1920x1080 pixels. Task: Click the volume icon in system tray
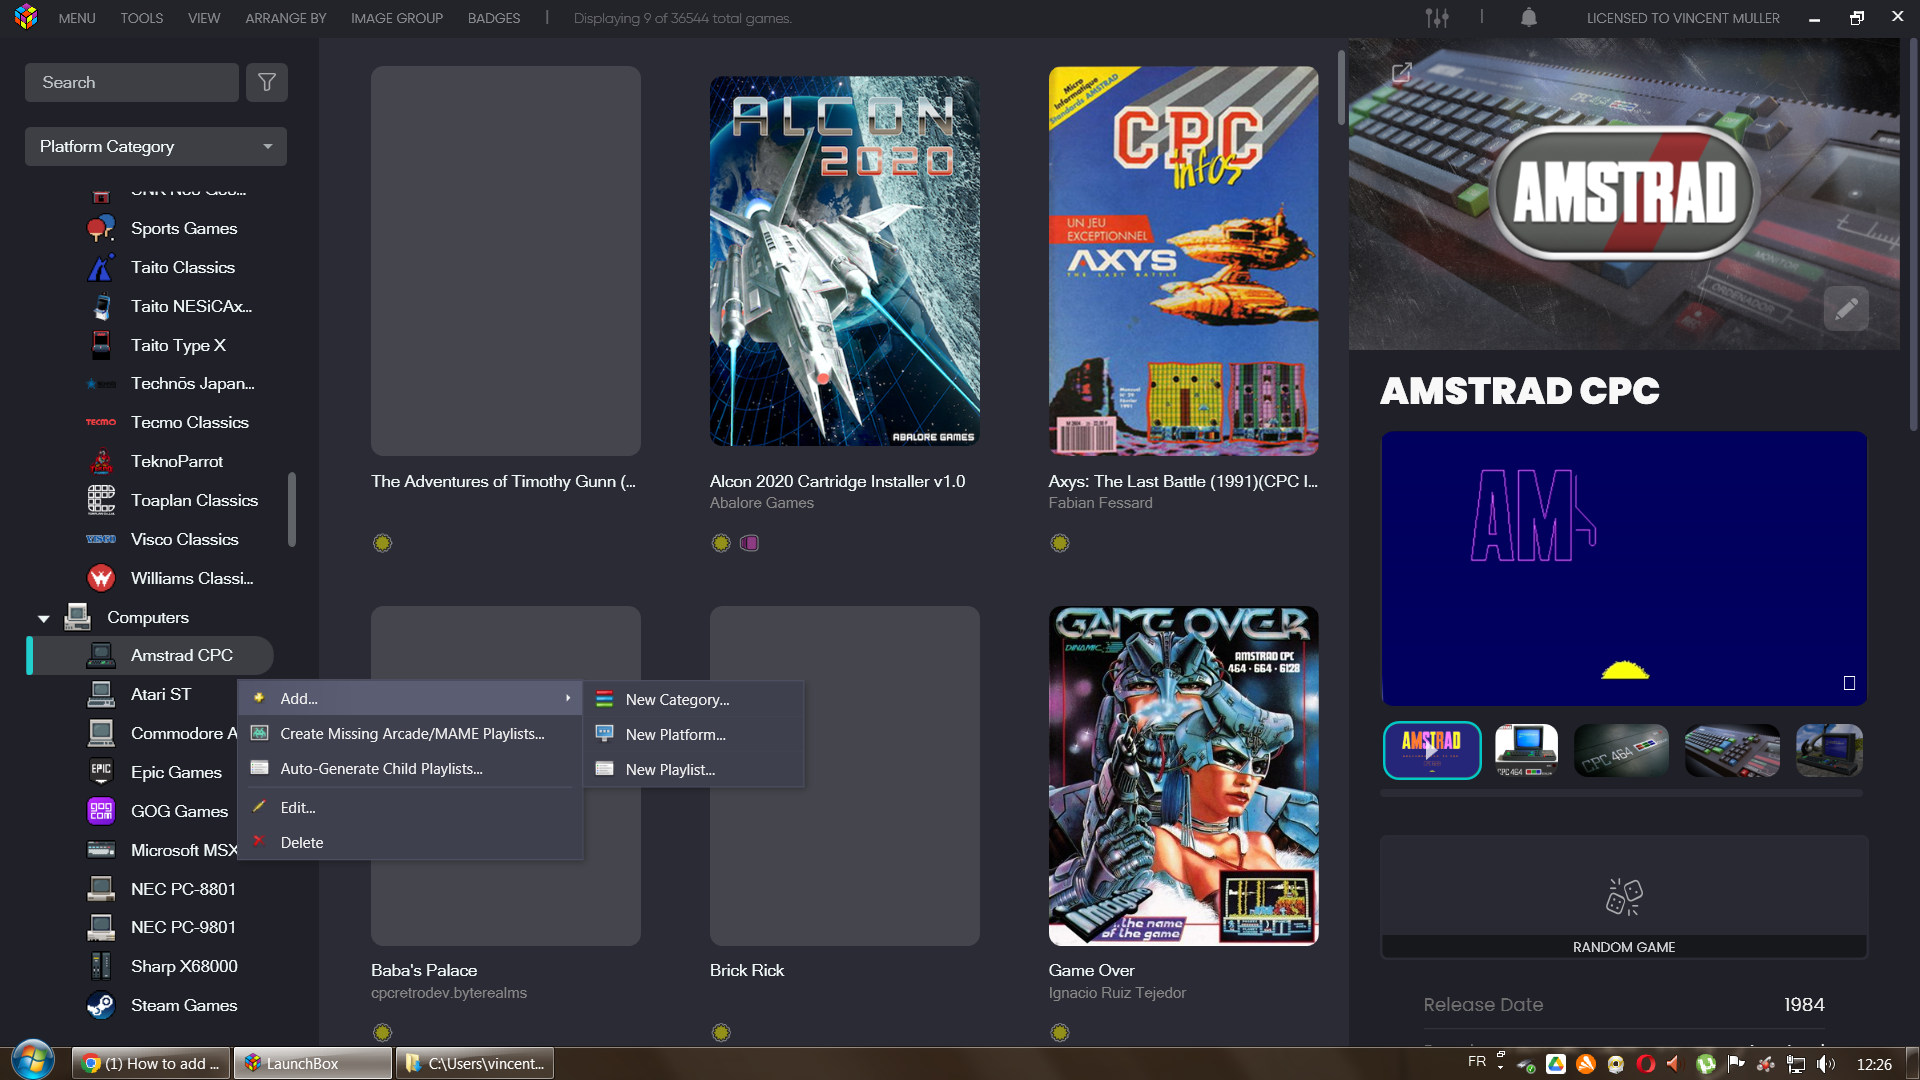tap(1826, 1064)
